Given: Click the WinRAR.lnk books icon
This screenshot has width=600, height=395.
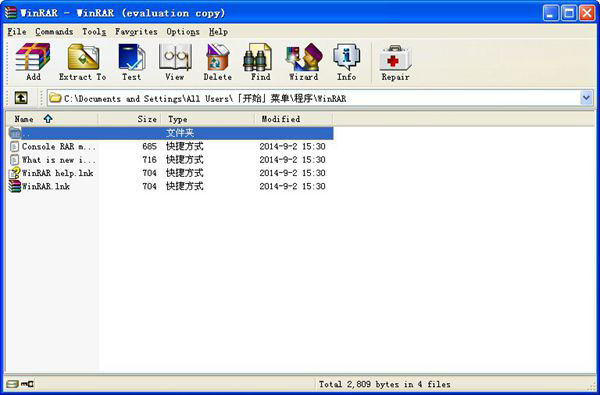Looking at the screenshot, I should point(15,186).
